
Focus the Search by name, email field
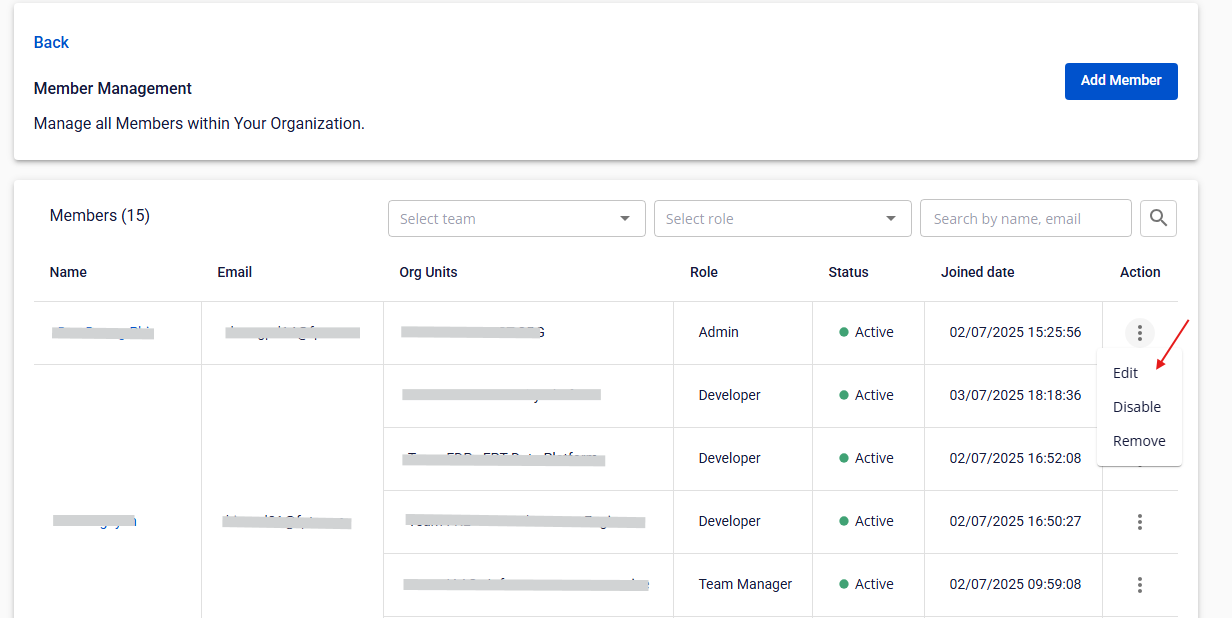pos(1024,218)
